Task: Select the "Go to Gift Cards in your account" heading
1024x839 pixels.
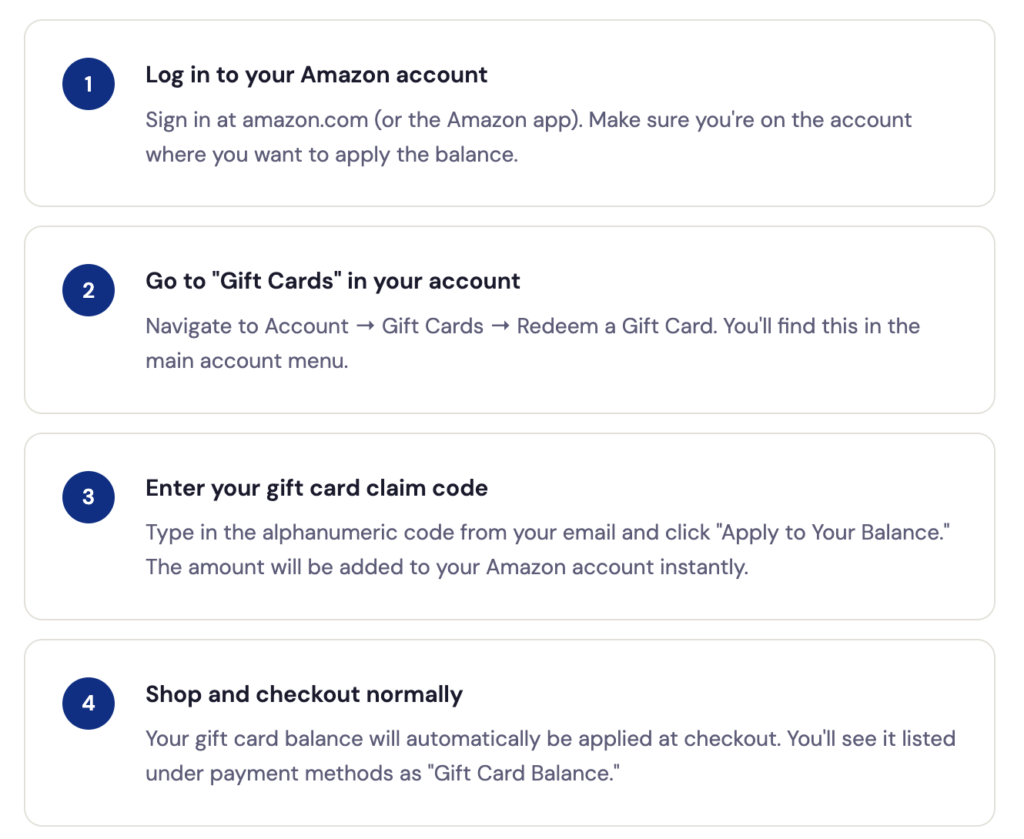Action: 333,281
